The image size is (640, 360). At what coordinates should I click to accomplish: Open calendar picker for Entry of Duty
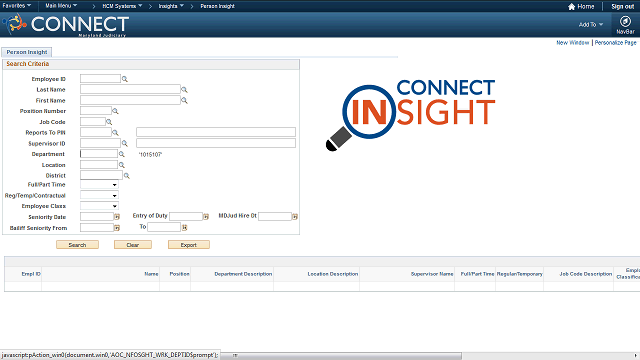(206, 217)
